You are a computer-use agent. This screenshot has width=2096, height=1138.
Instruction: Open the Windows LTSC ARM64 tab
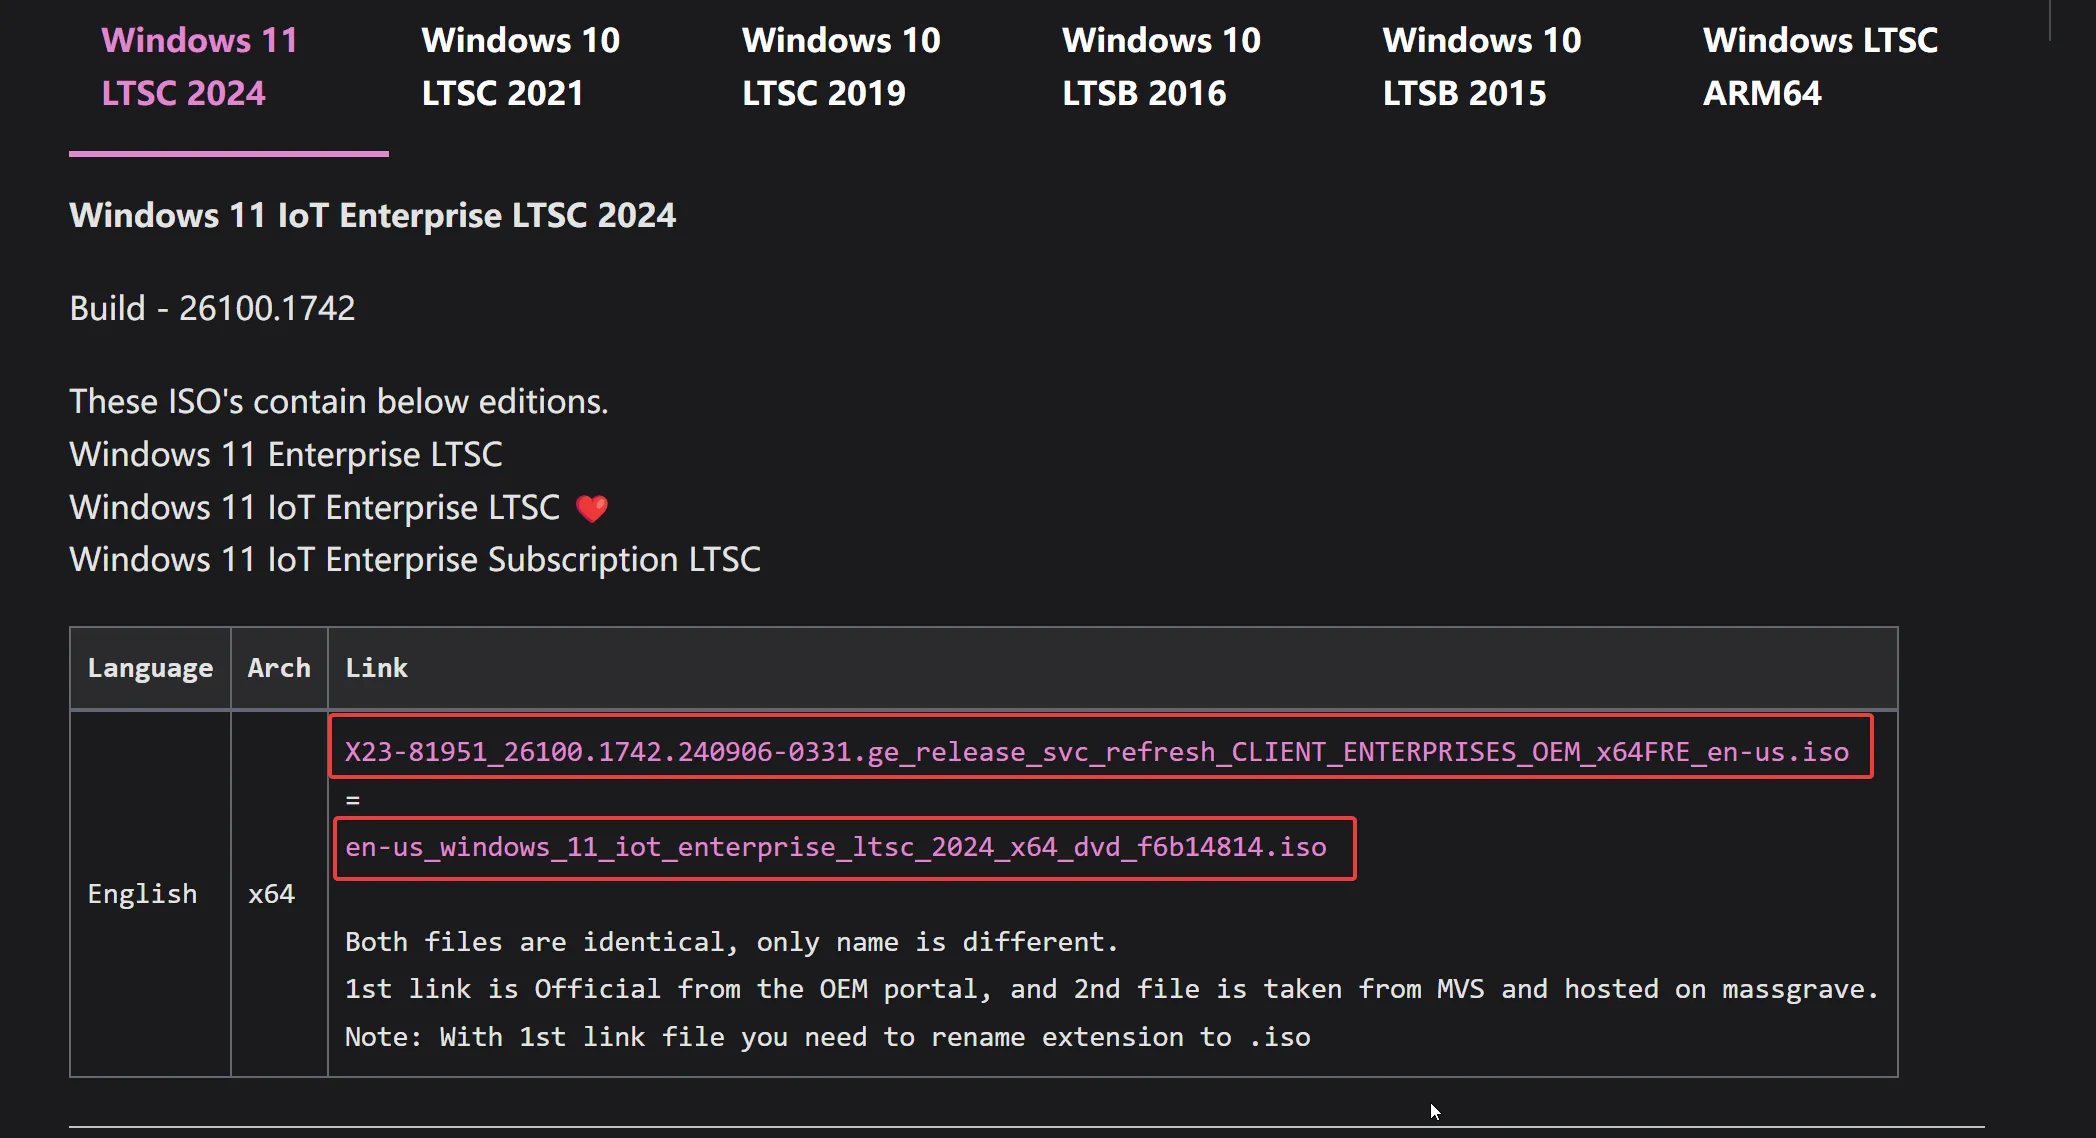coord(1819,66)
